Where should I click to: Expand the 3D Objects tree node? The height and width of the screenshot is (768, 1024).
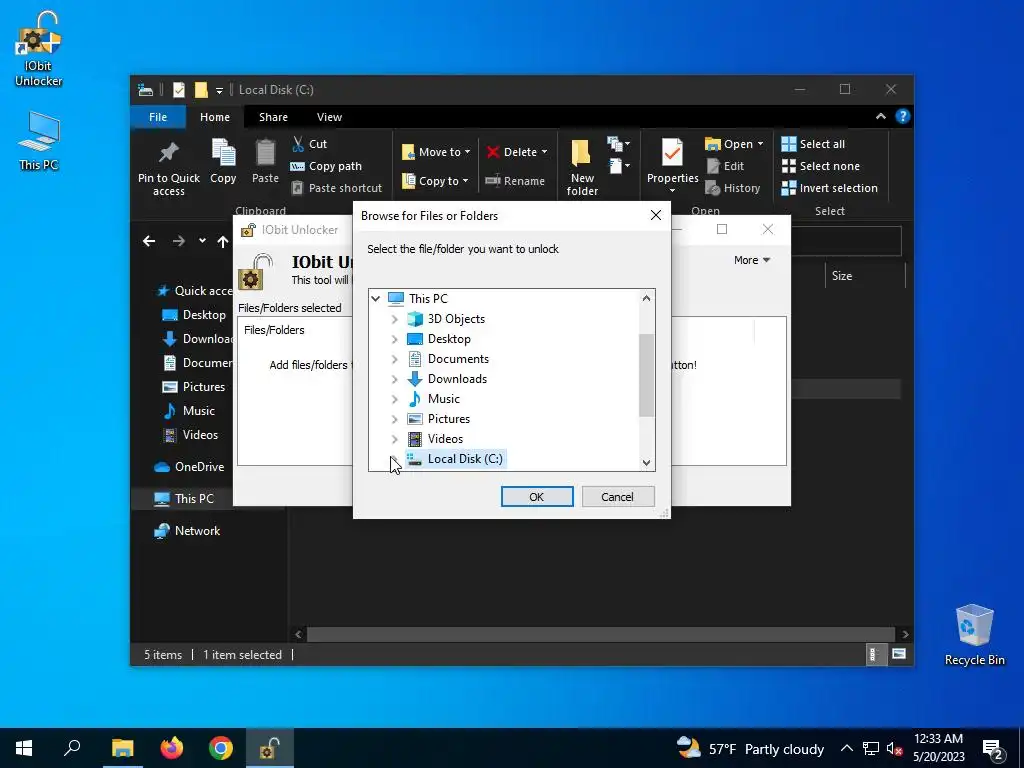[x=394, y=319]
